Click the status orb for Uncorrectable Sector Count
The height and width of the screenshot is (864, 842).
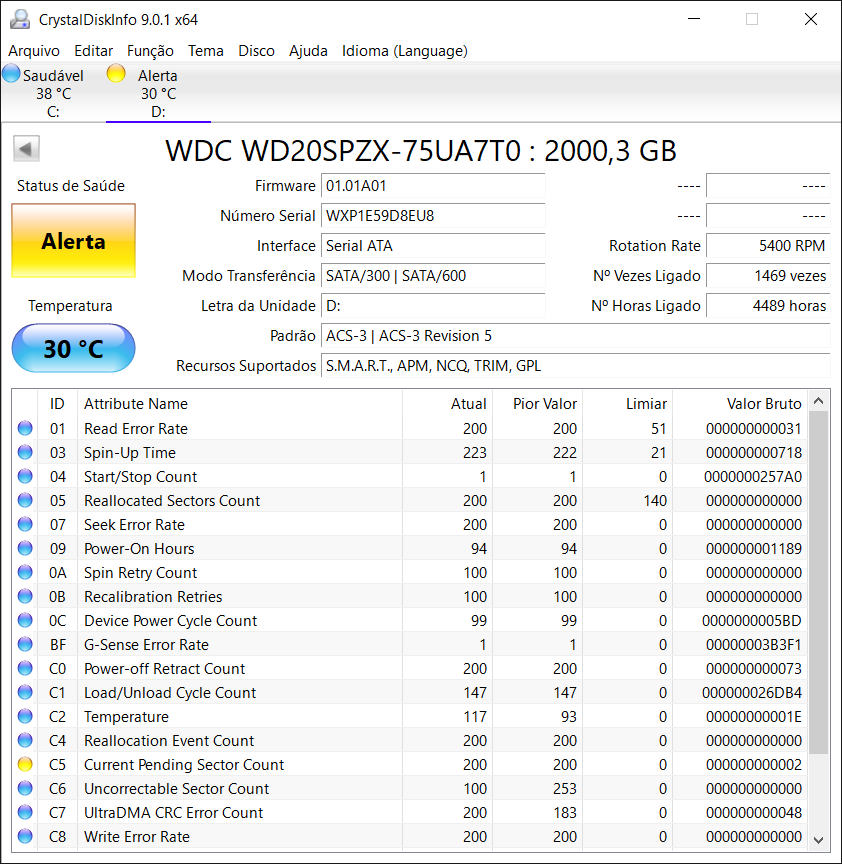coord(25,789)
